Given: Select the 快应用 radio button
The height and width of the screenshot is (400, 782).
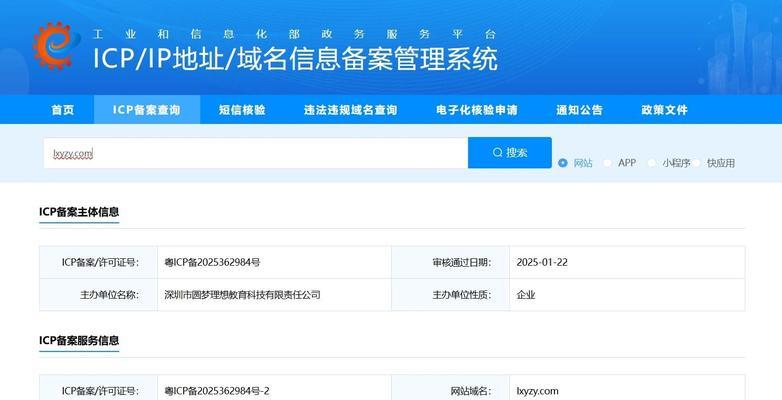Looking at the screenshot, I should point(696,163).
